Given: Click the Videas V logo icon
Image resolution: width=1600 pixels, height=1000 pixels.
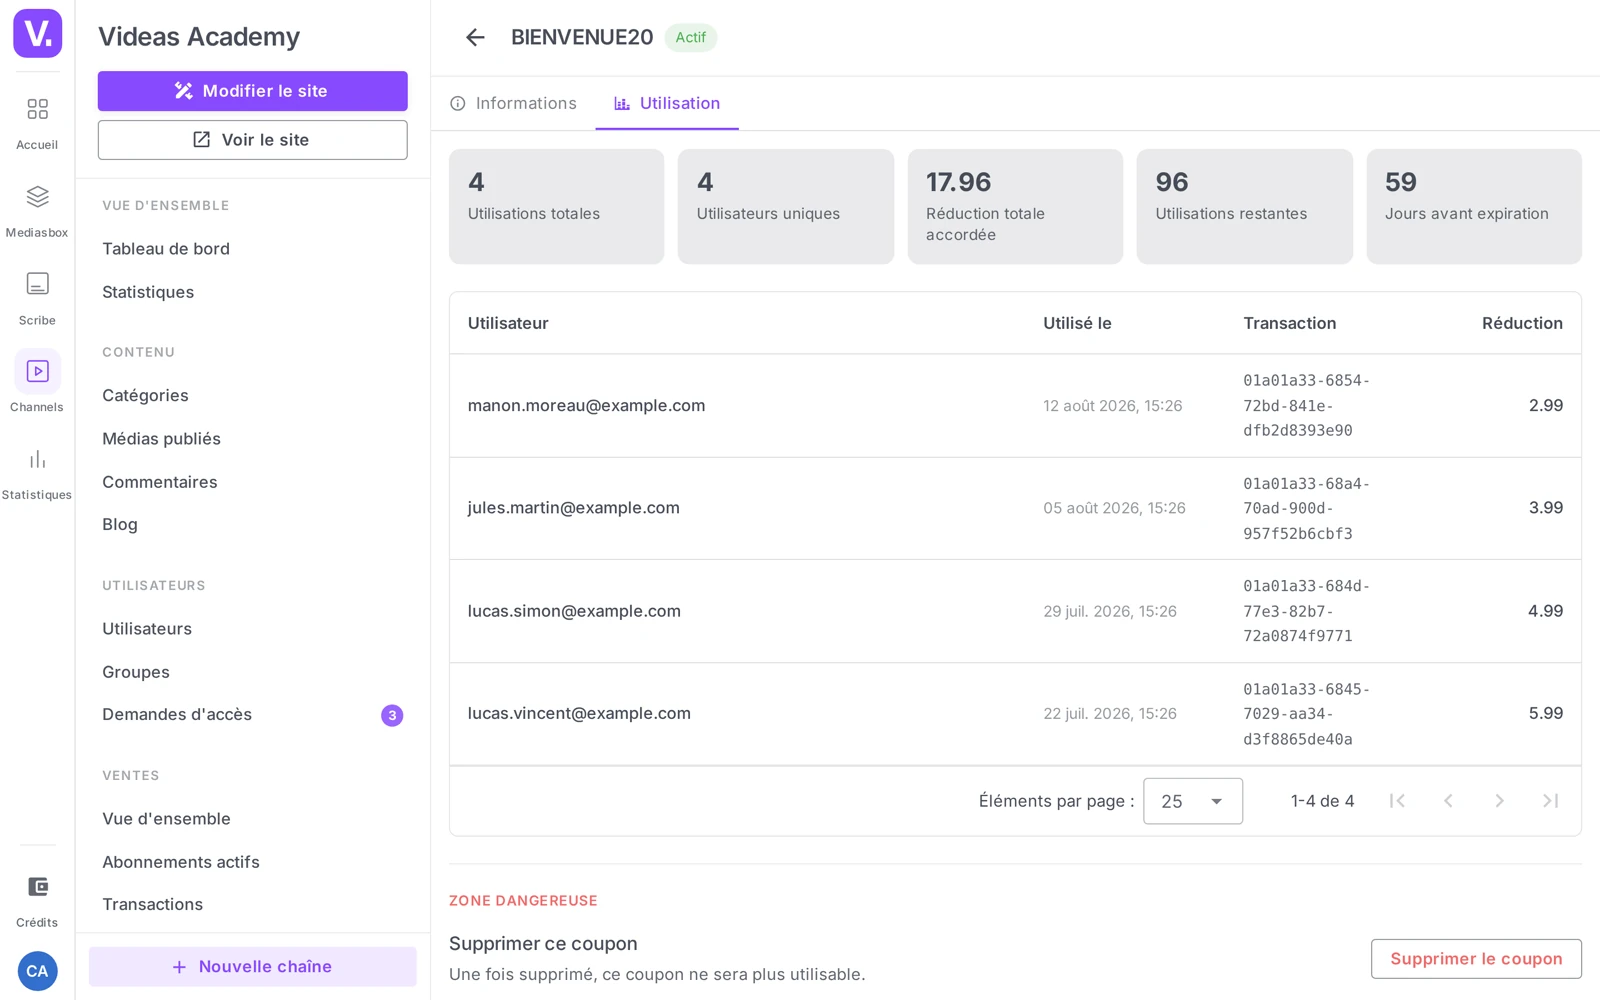Looking at the screenshot, I should 37,33.
